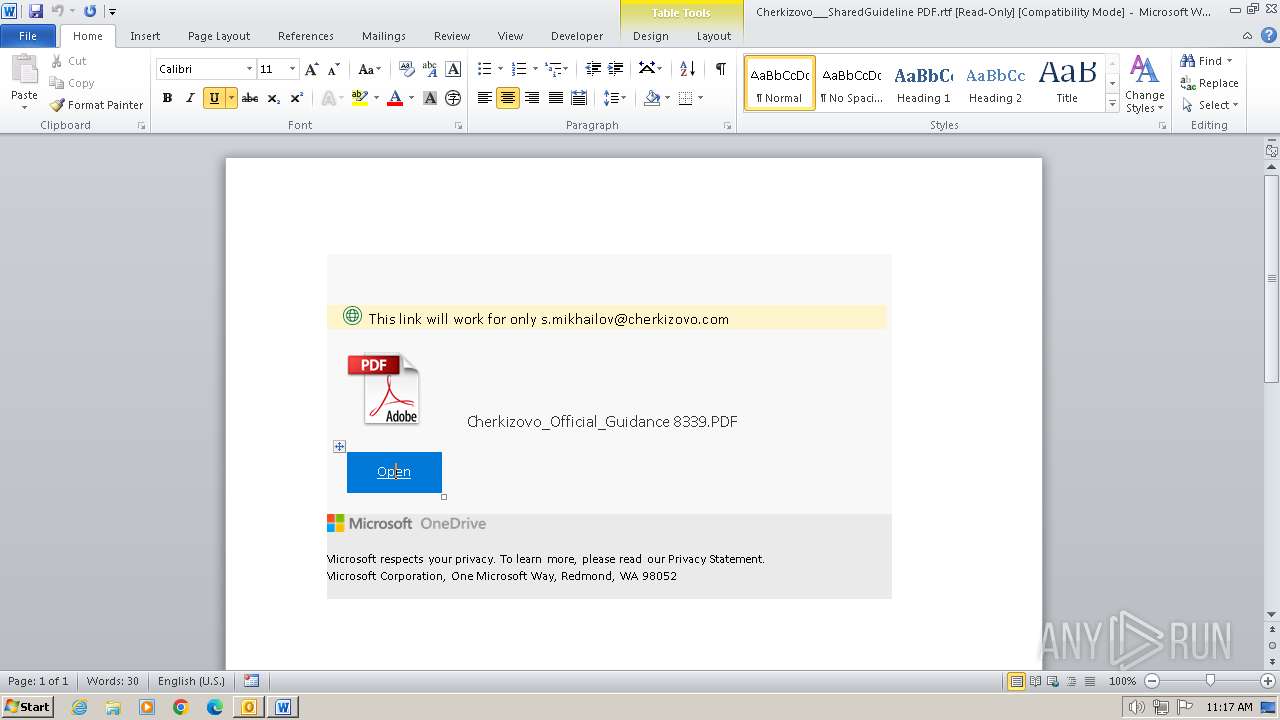Click Bullets list icon

tap(484, 69)
